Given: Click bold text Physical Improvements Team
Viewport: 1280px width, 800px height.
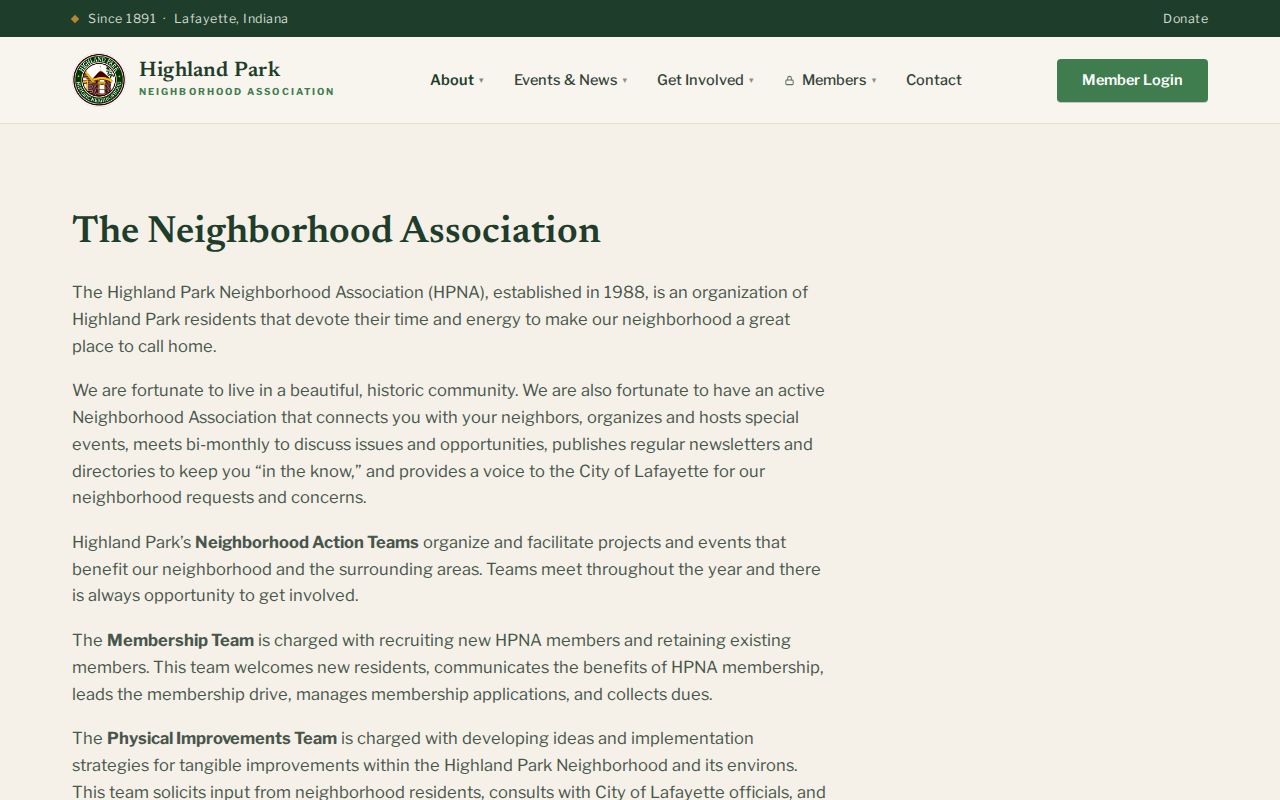Looking at the screenshot, I should pyautogui.click(x=222, y=738).
